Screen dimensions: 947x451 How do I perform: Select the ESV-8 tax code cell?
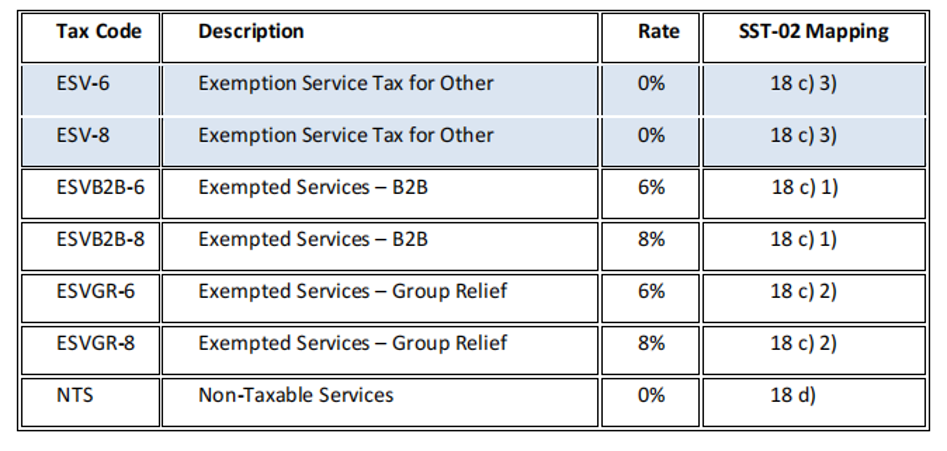tap(84, 135)
